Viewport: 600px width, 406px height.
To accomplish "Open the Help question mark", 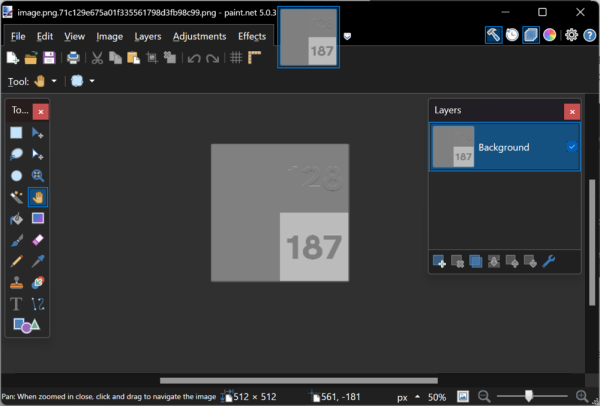I will pos(589,36).
